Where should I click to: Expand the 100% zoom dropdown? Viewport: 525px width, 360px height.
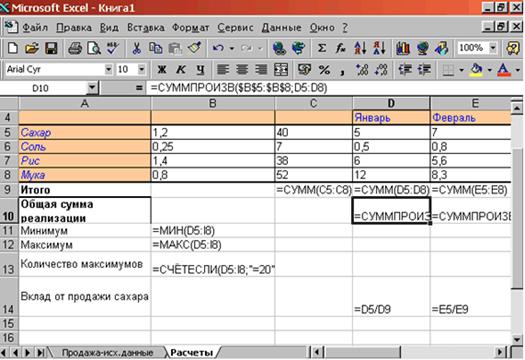click(x=493, y=48)
